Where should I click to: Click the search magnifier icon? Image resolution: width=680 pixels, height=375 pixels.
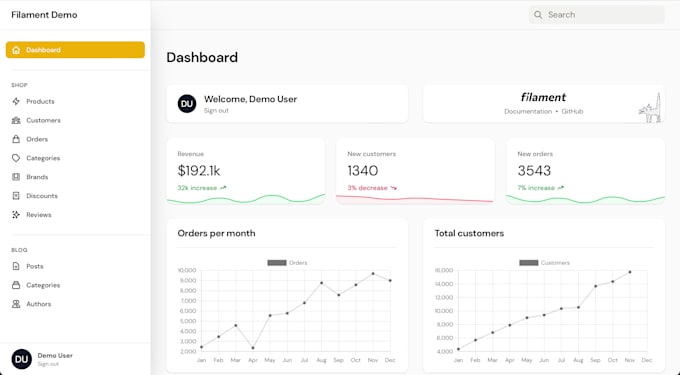coord(538,15)
